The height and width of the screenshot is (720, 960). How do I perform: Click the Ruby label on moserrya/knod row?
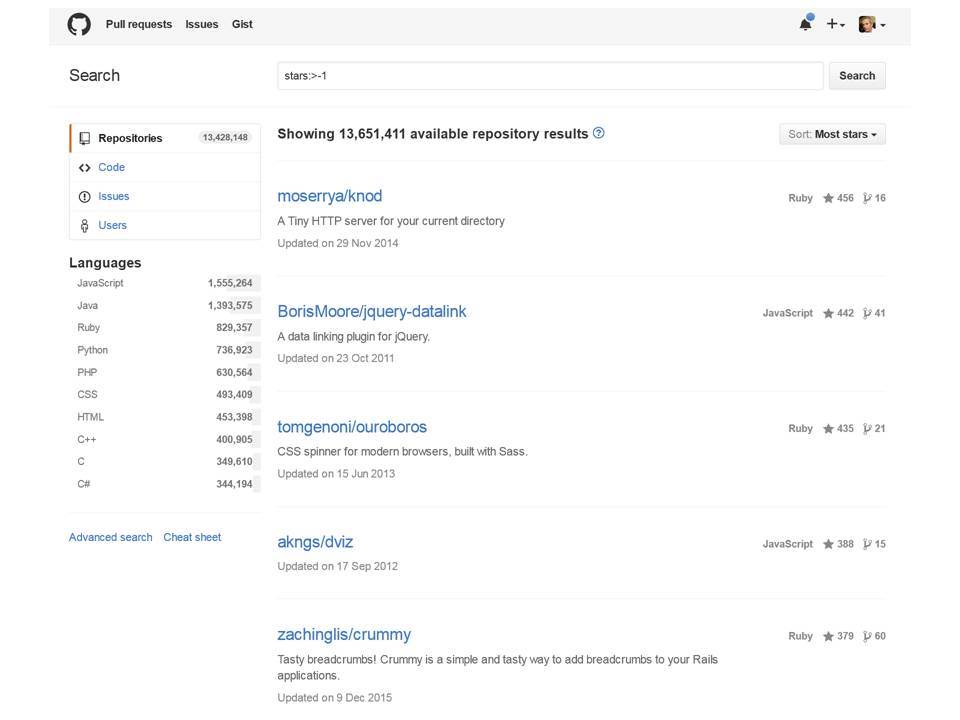click(800, 198)
